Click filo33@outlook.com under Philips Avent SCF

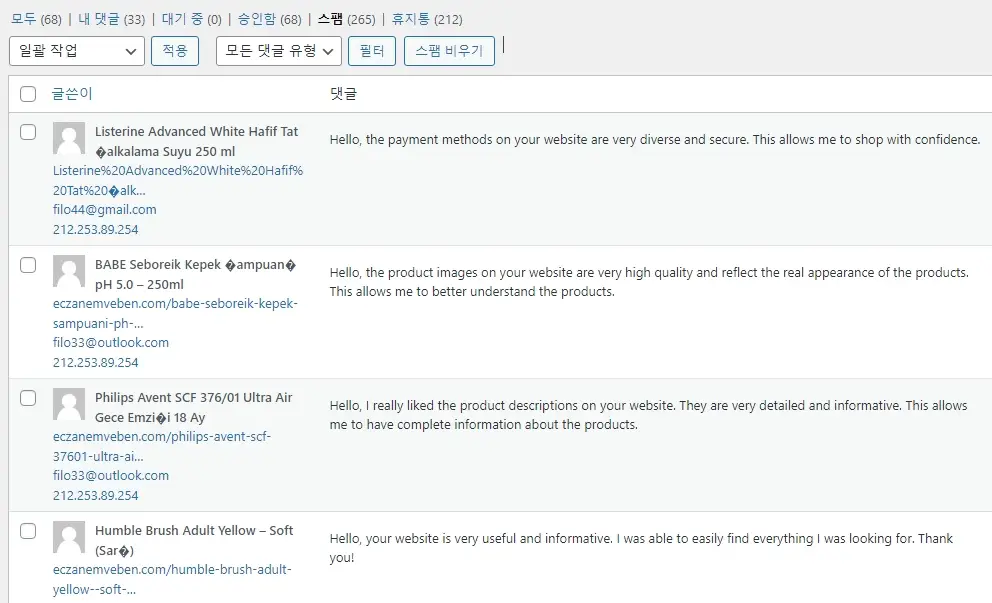pos(111,475)
